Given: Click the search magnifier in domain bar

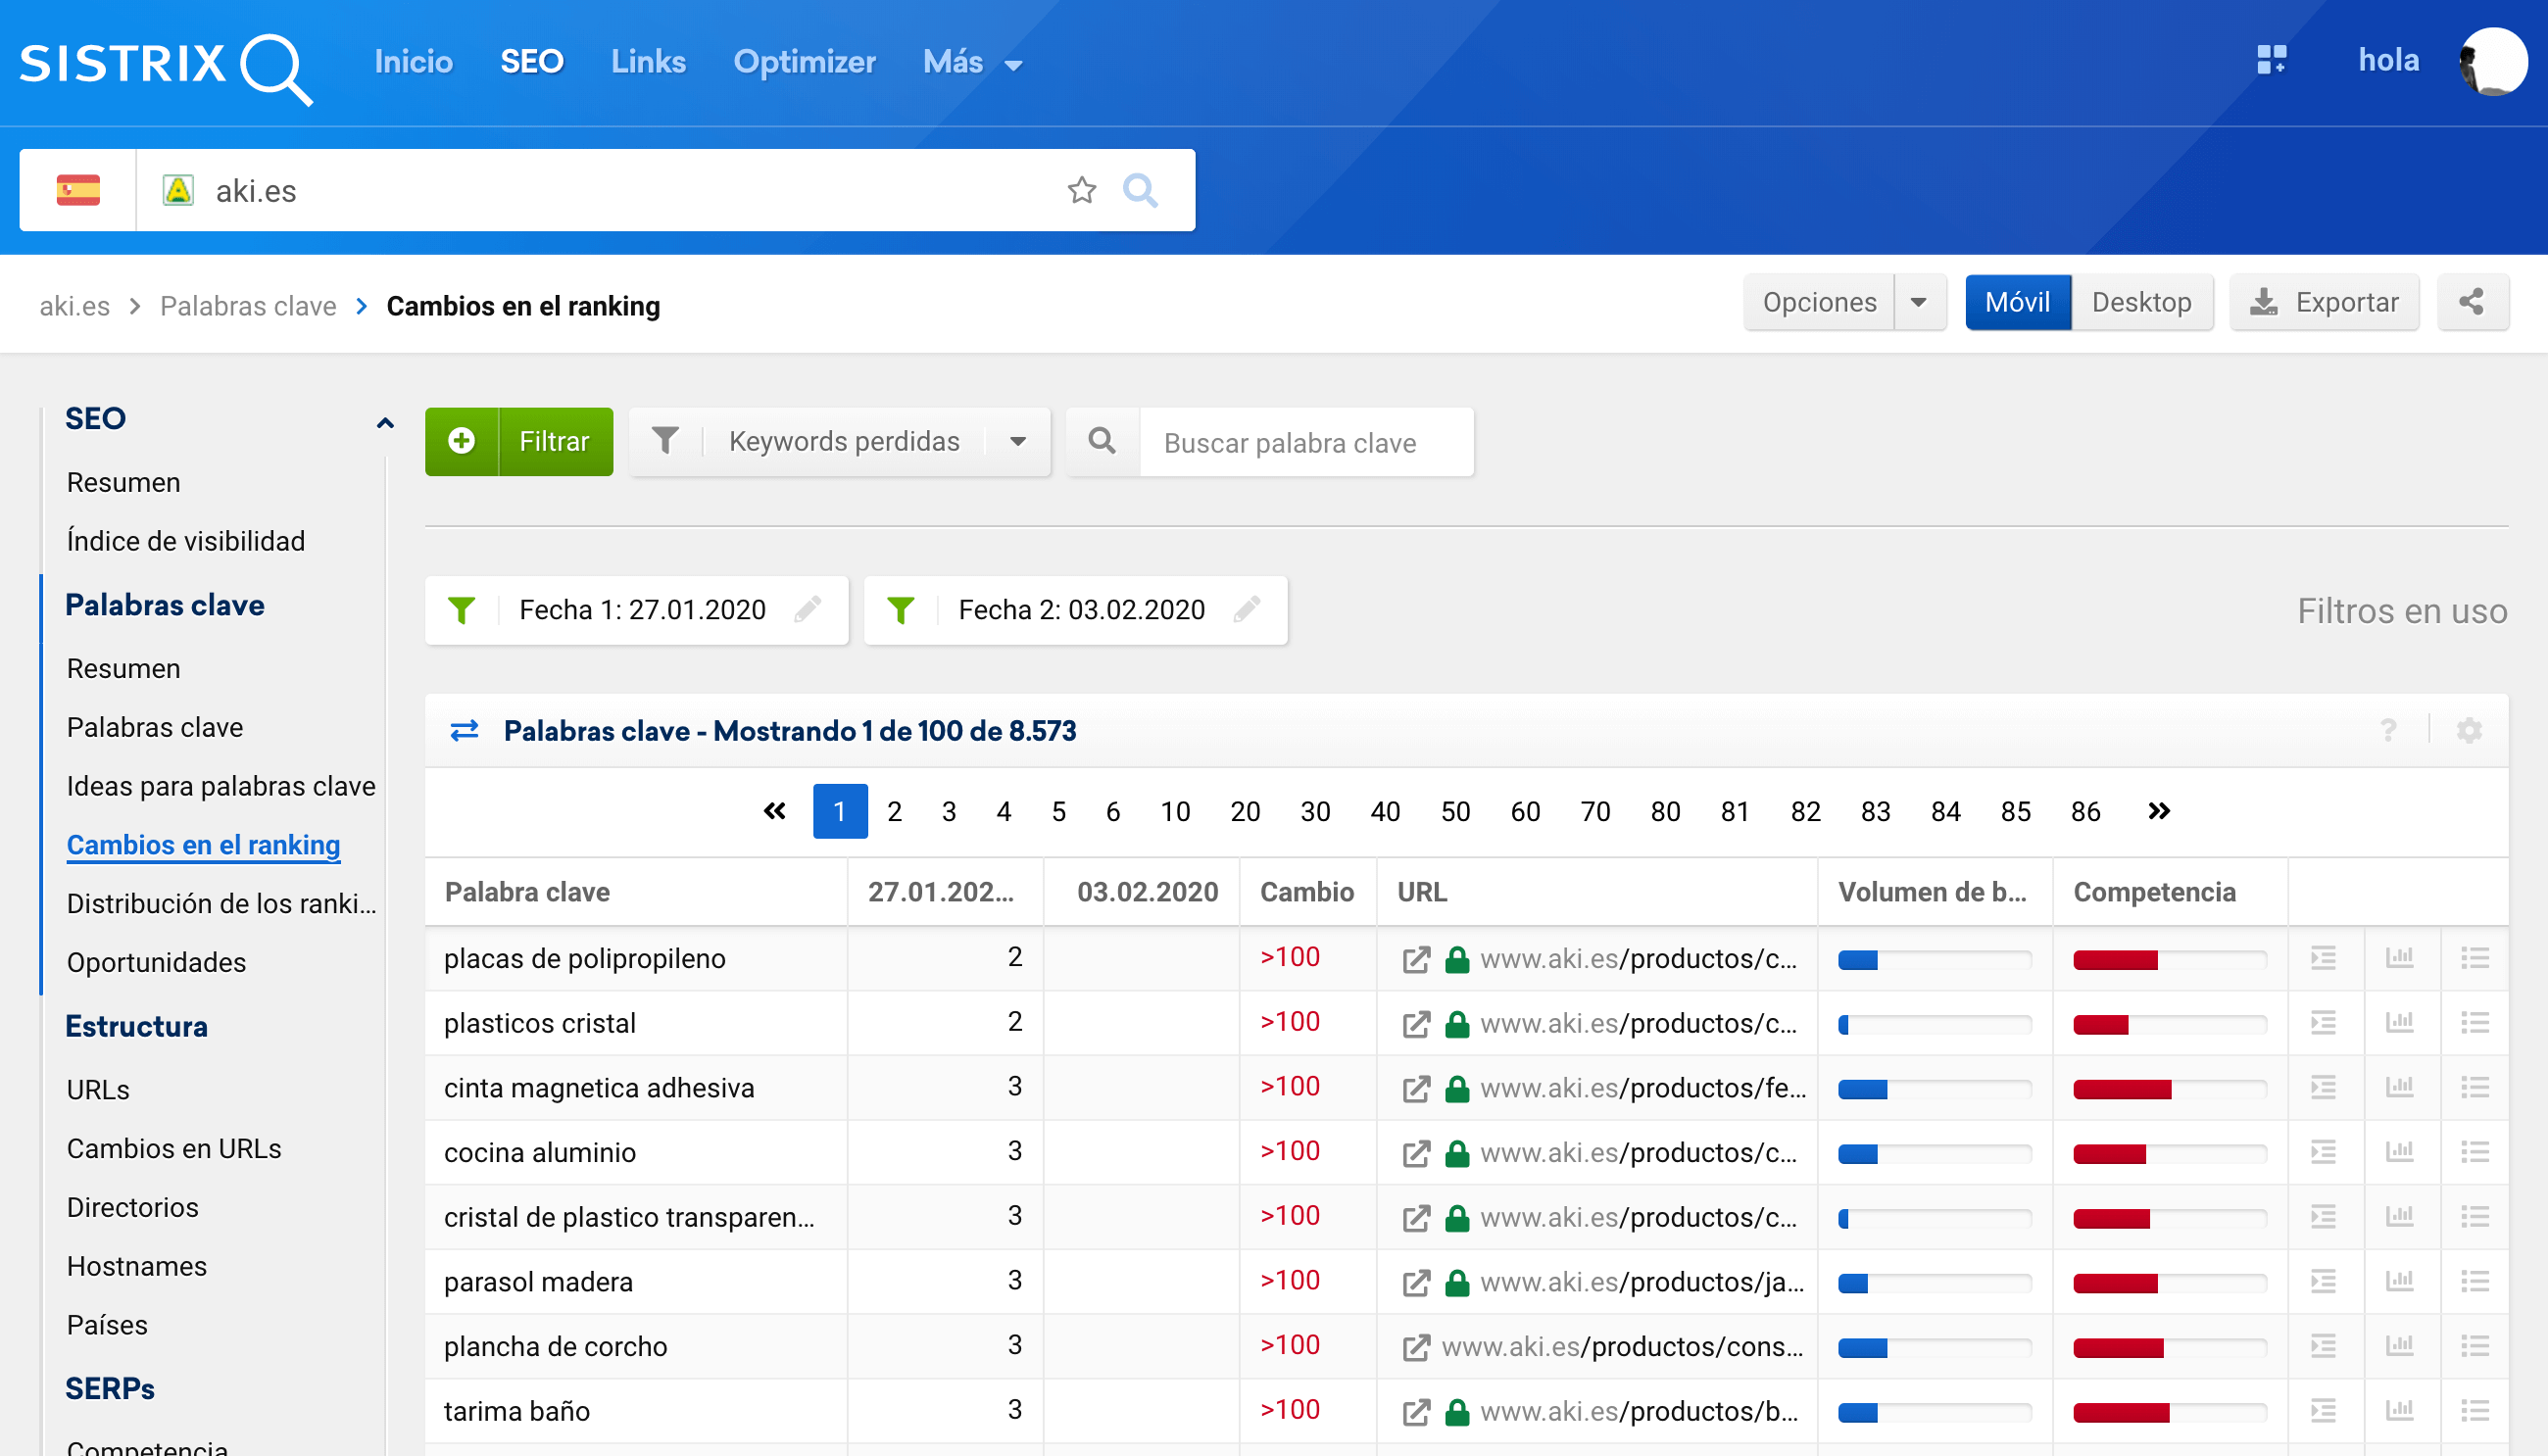Looking at the screenshot, I should pyautogui.click(x=1140, y=190).
